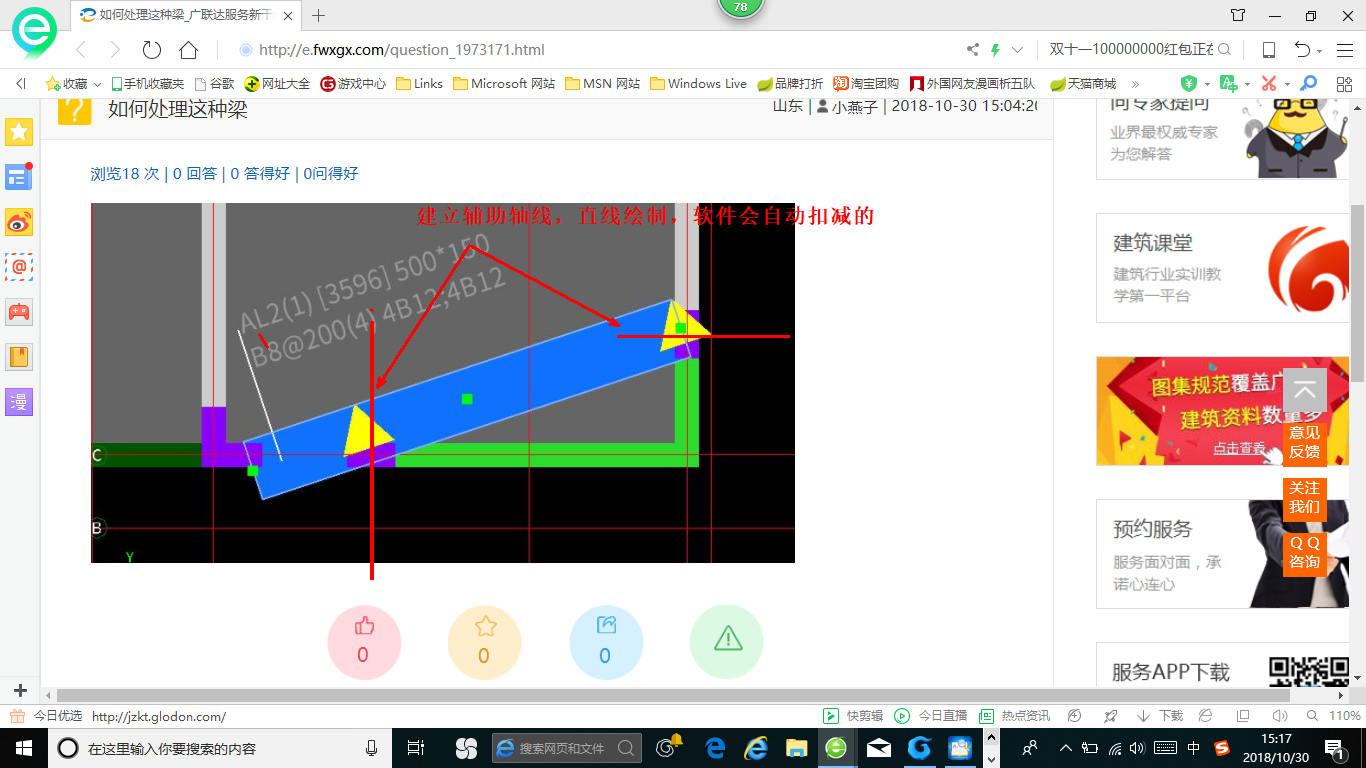Image resolution: width=1366 pixels, height=768 pixels.
Task: Open the extensions grid icon
Action: pyautogui.click(x=1345, y=84)
